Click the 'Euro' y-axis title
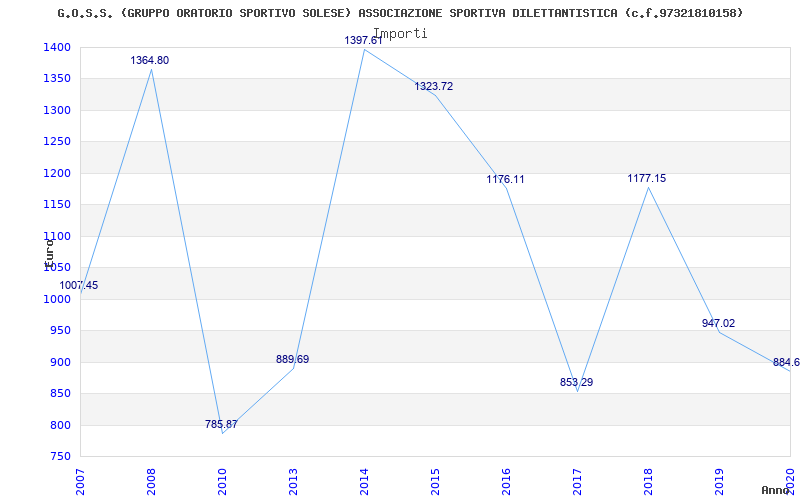Screen dimensions: 800x500 (49, 254)
